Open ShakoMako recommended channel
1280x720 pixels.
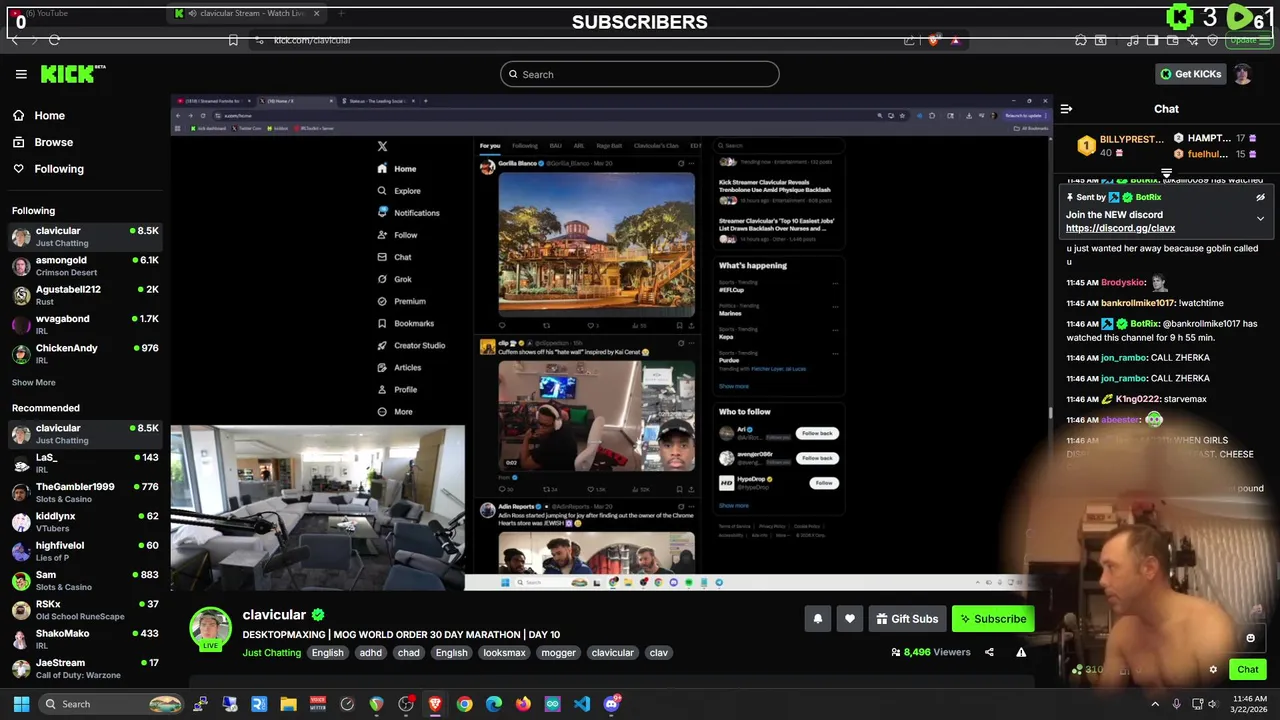point(85,639)
